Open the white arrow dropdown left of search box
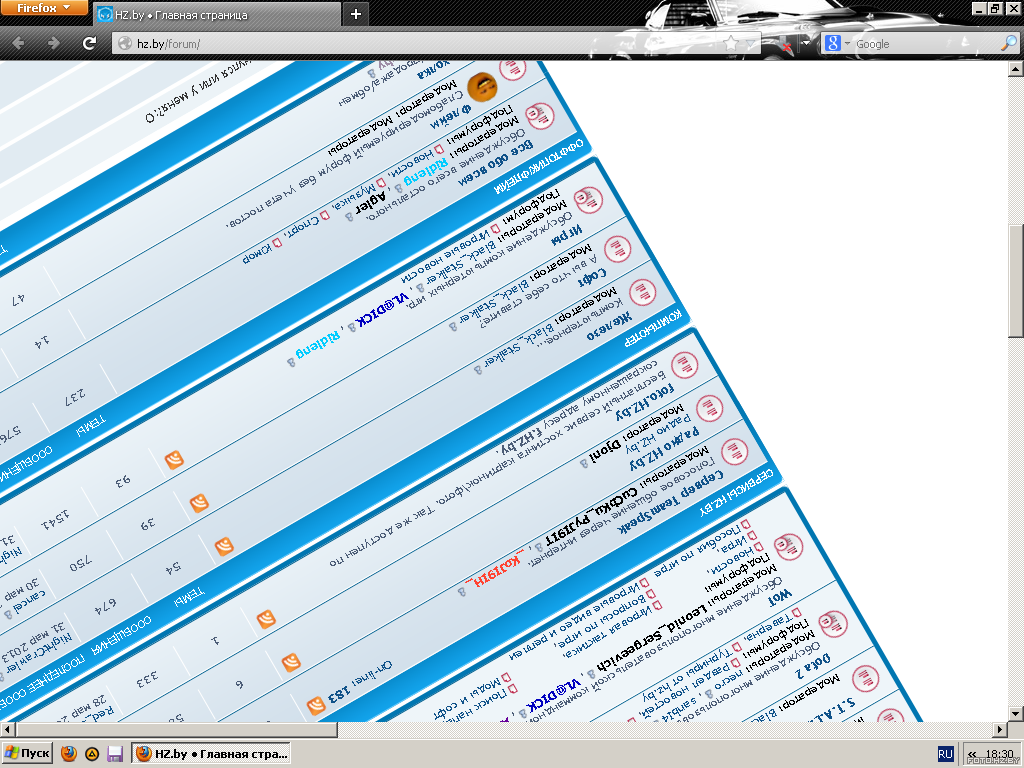The height and width of the screenshot is (768, 1024). pos(806,44)
